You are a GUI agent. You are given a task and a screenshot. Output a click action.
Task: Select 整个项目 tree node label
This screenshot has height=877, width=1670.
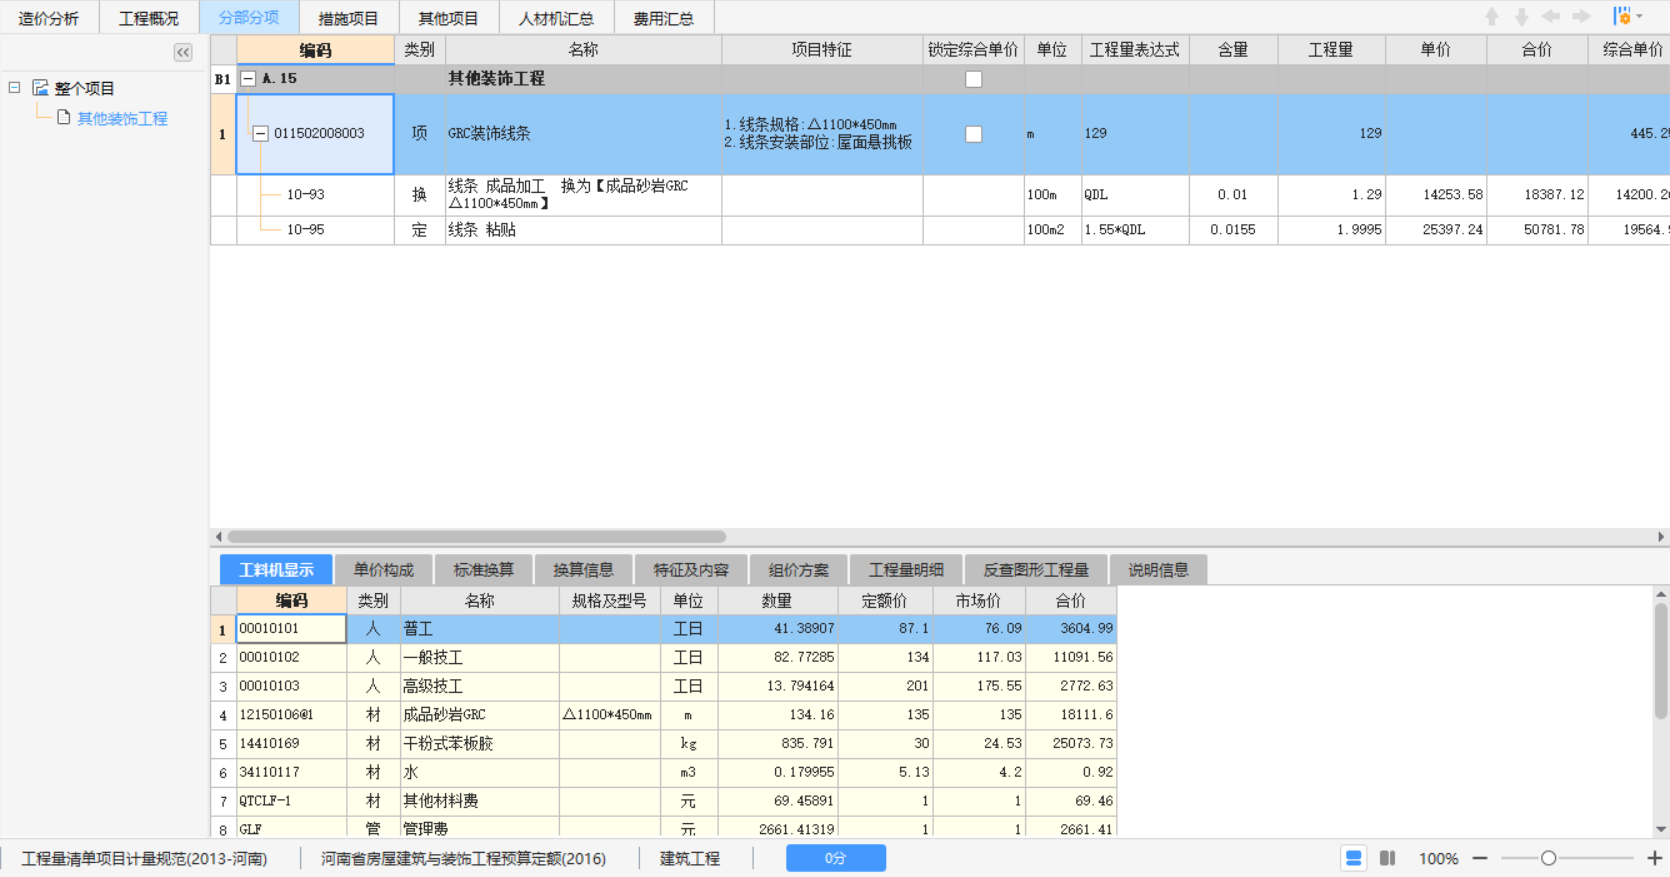pyautogui.click(x=85, y=88)
